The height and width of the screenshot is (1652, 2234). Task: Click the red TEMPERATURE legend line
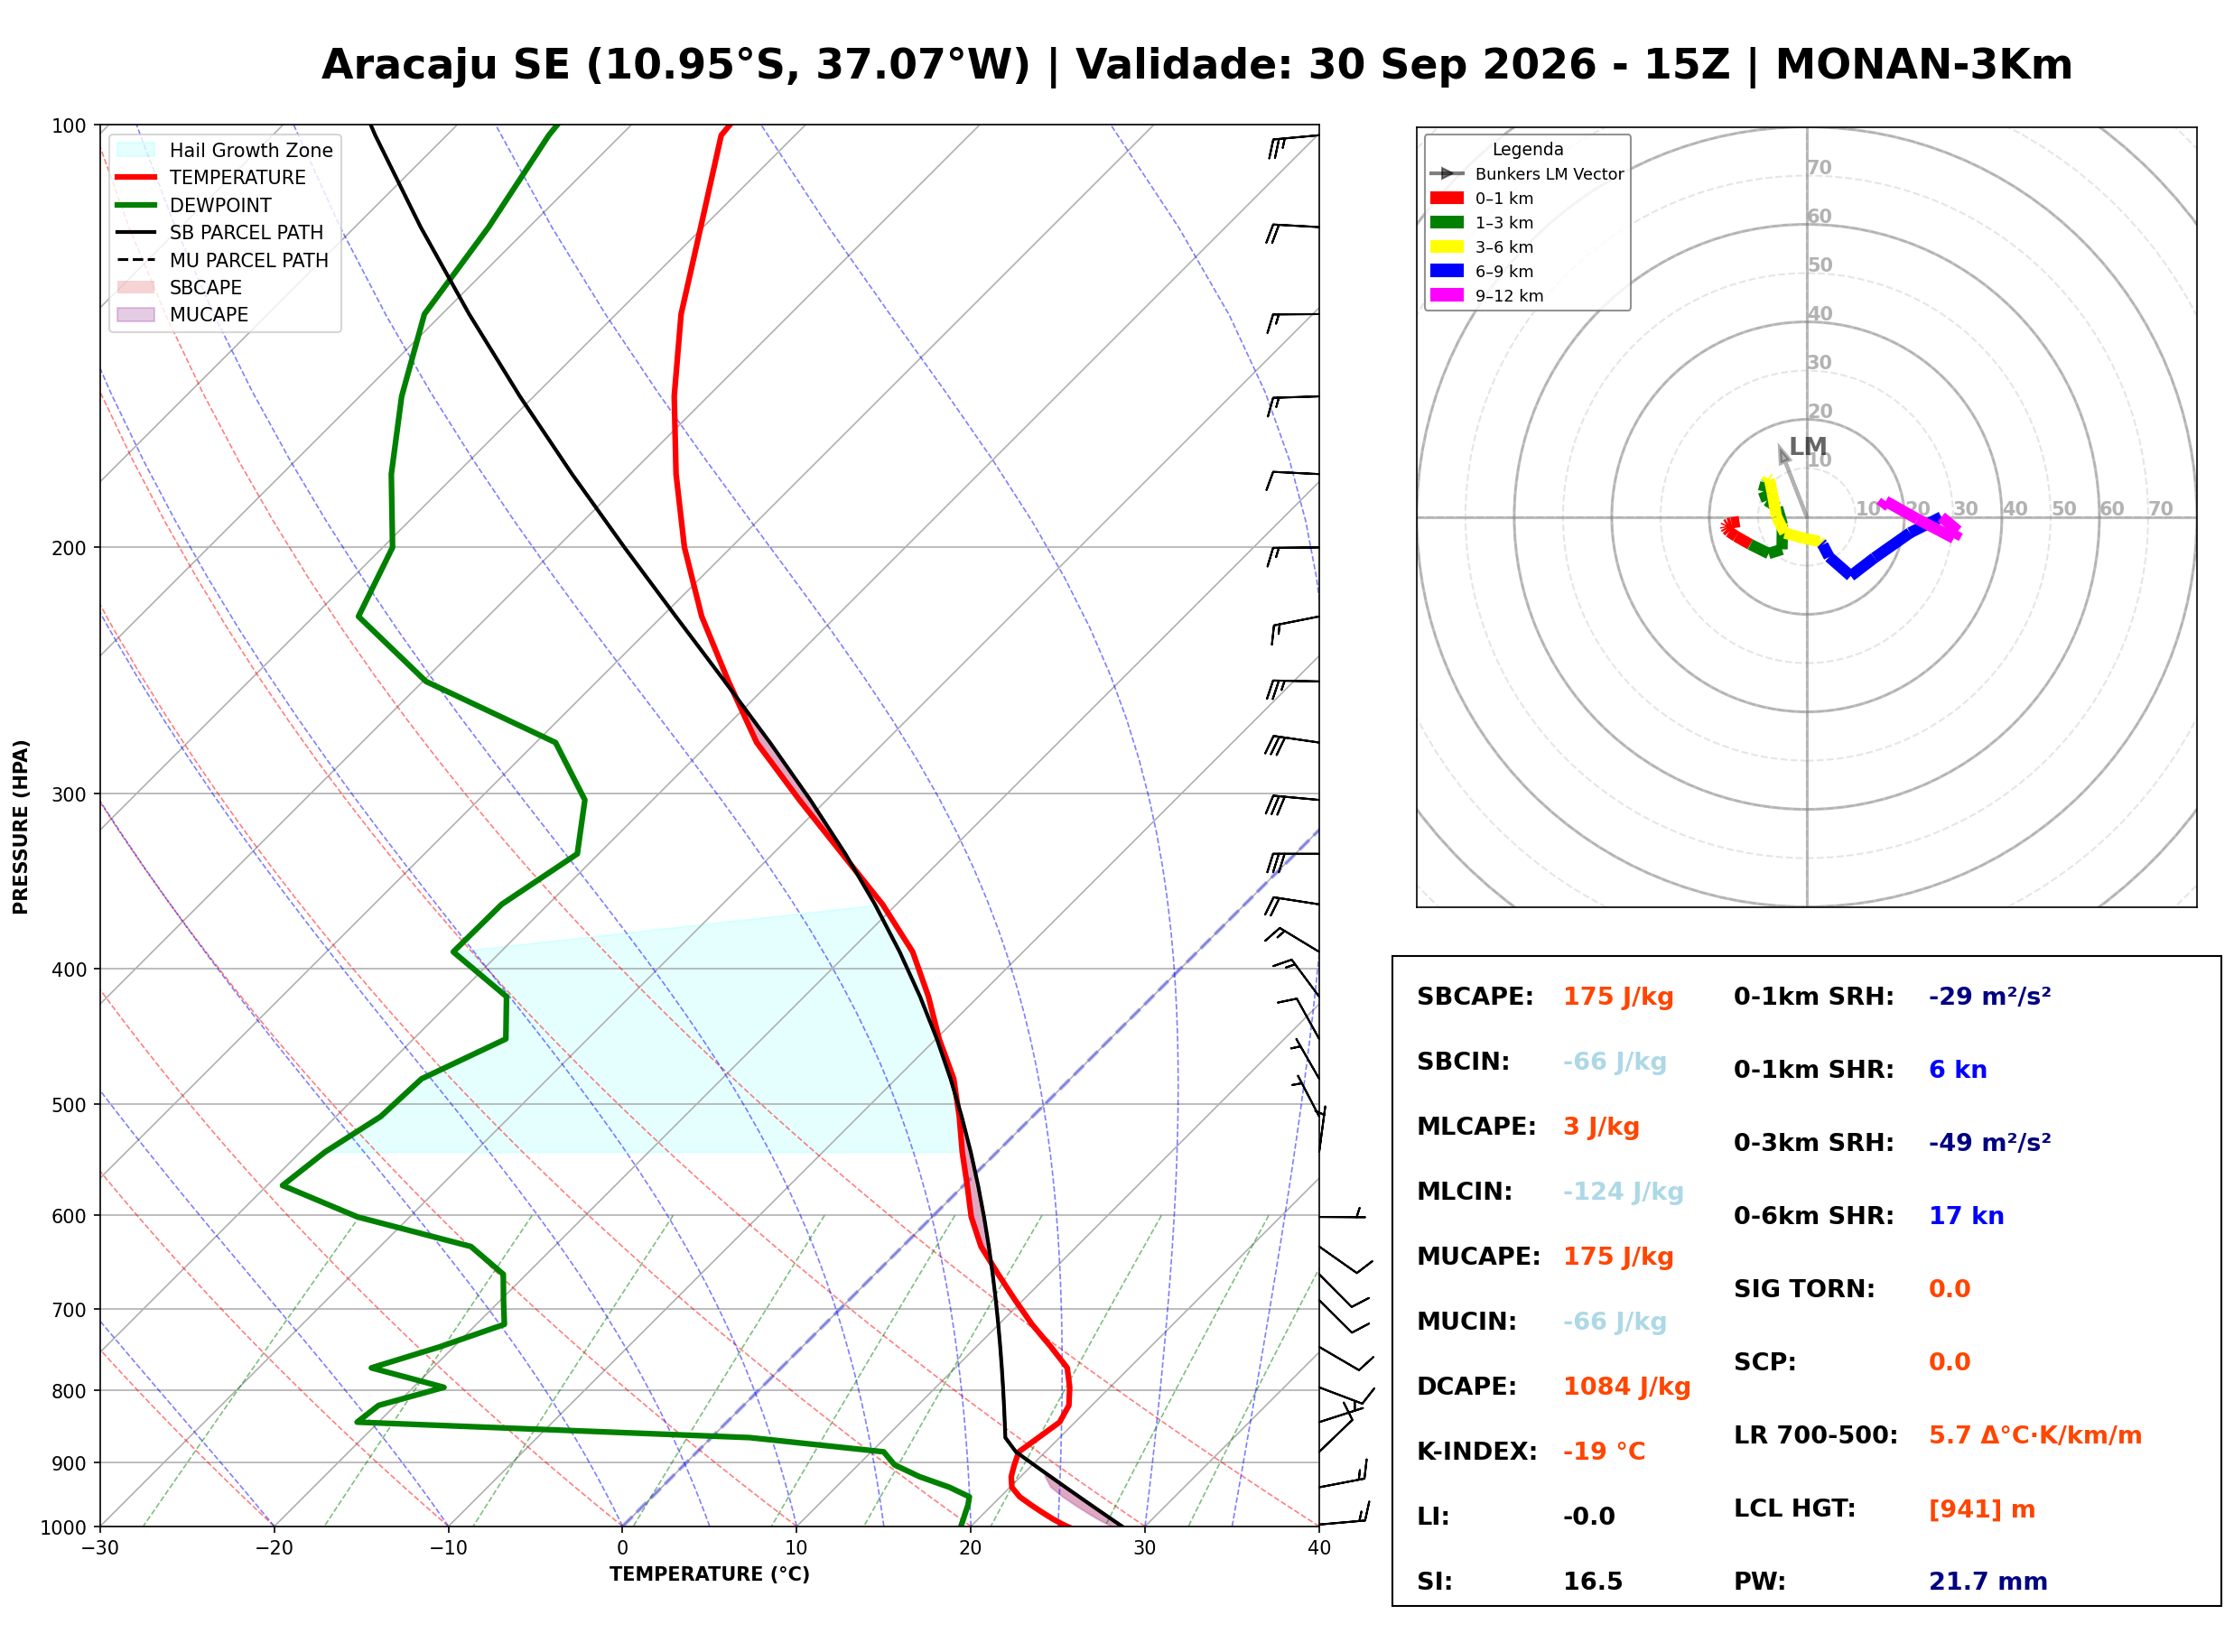(136, 177)
